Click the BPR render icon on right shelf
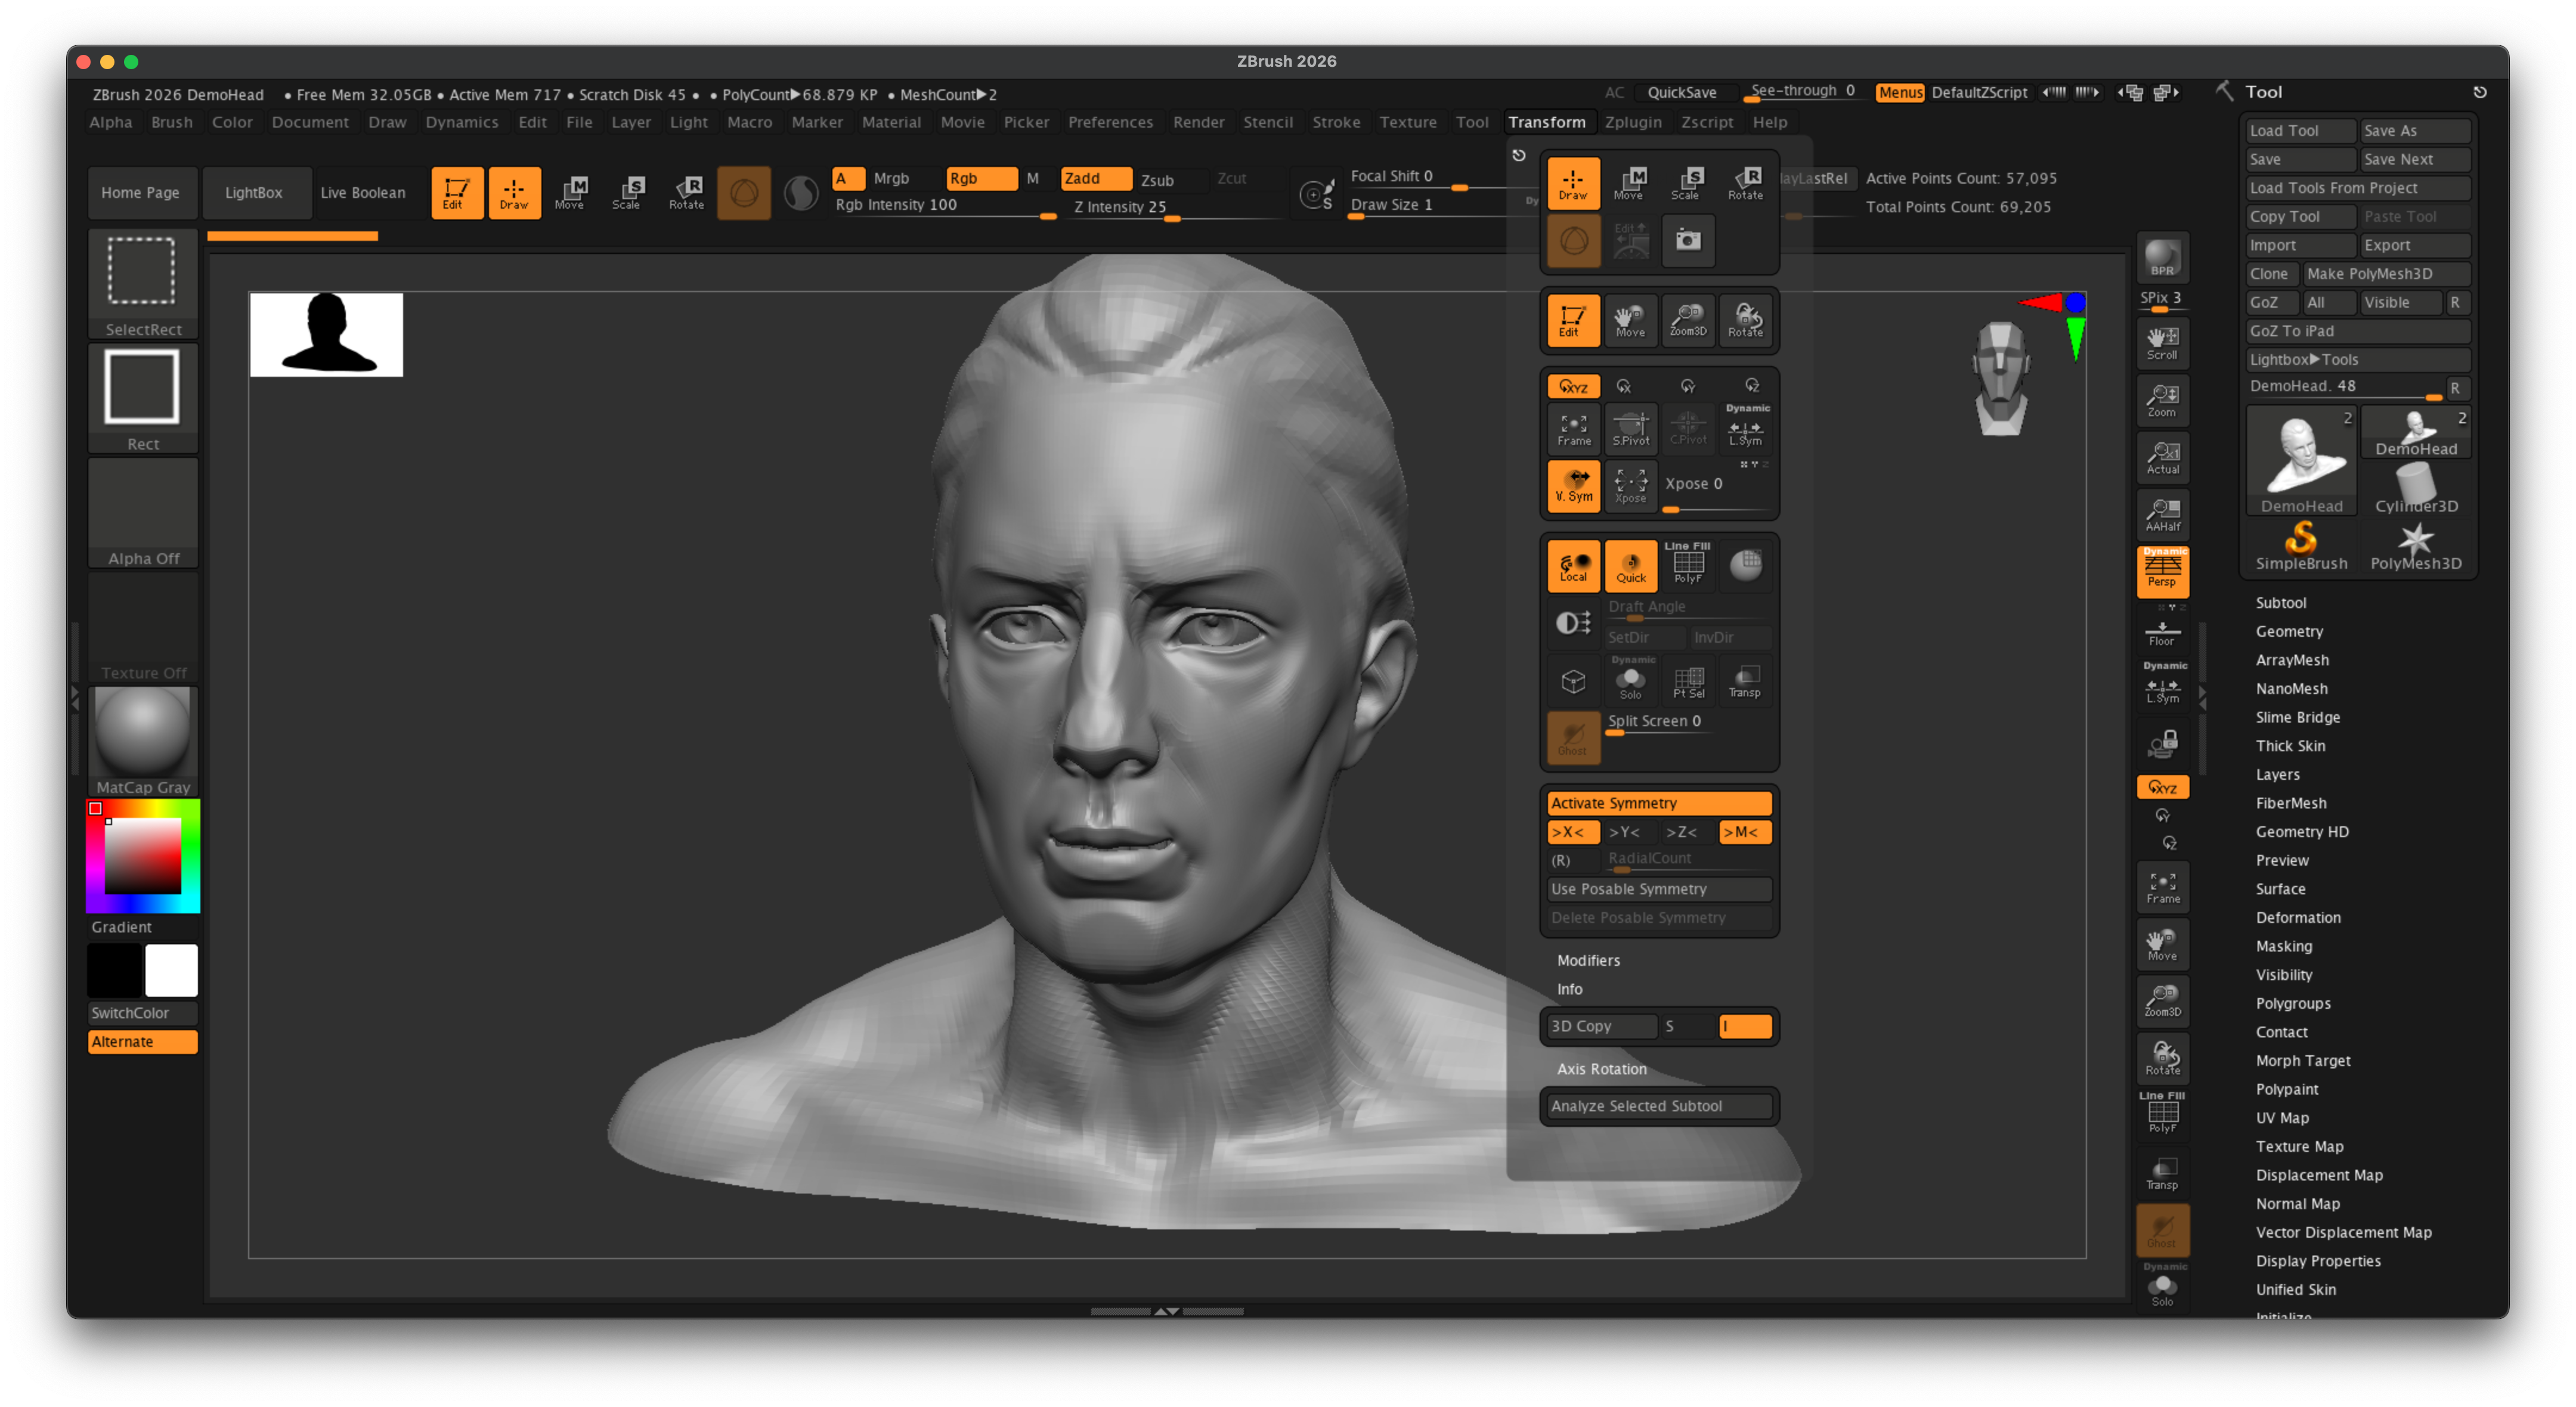The image size is (2576, 1407). click(2162, 257)
